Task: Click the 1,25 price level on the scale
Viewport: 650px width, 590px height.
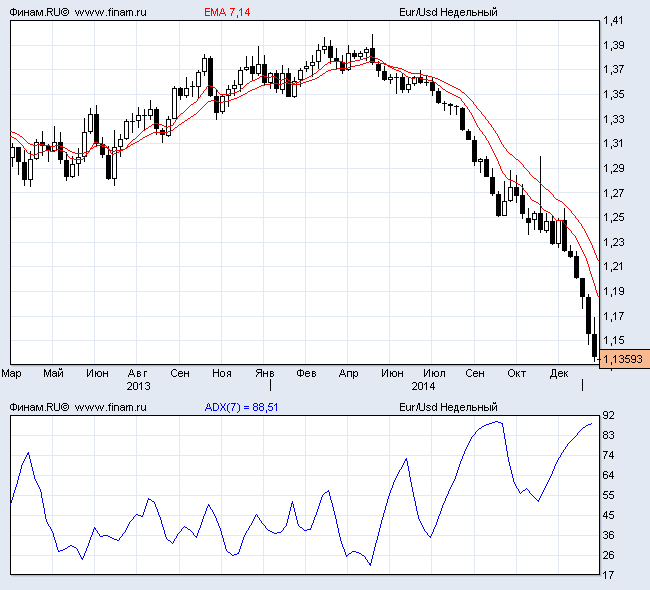Action: pos(612,218)
